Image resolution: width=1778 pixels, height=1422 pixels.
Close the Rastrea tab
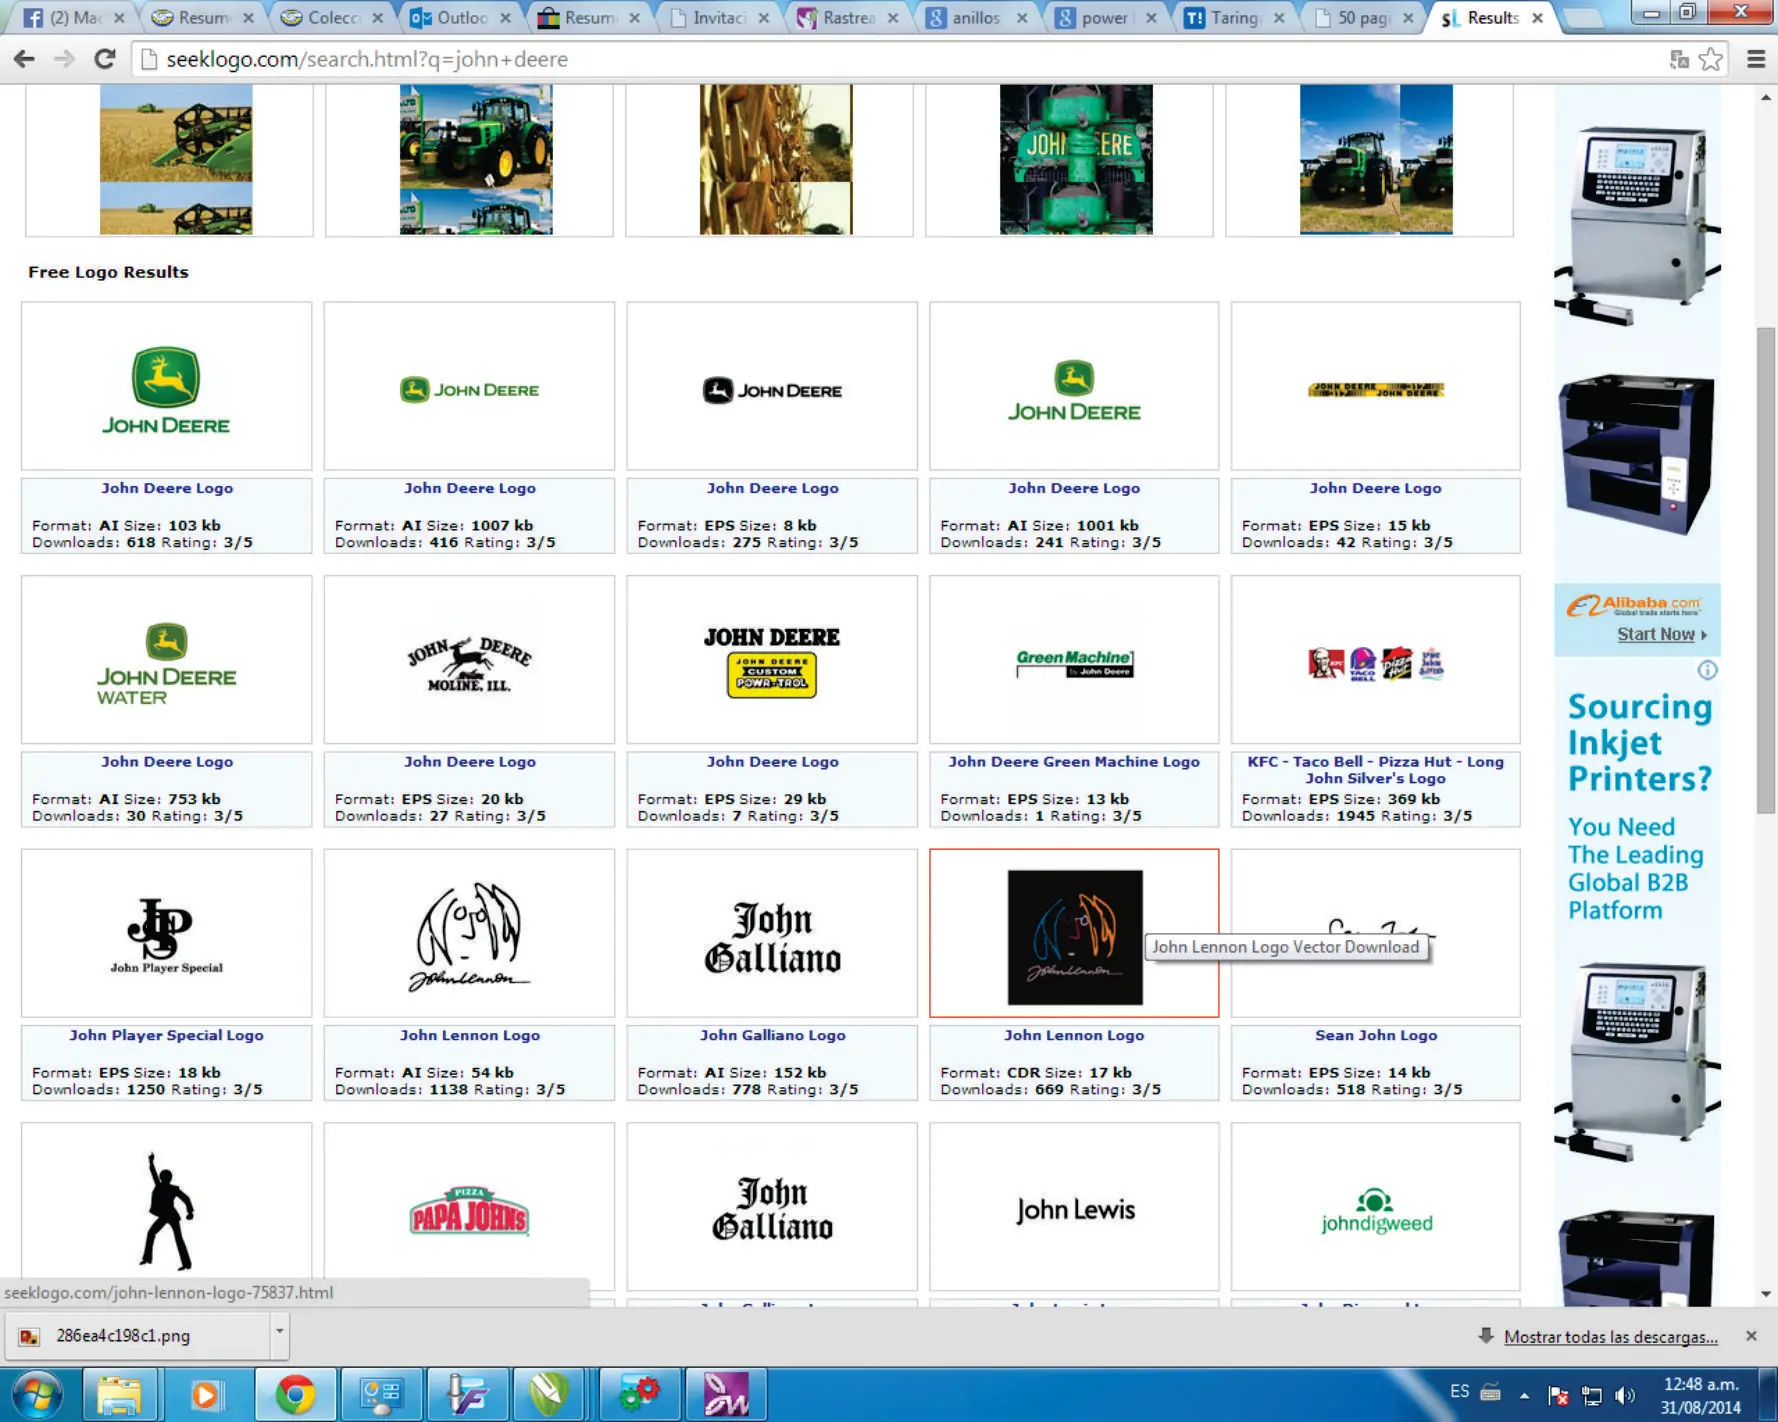pyautogui.click(x=893, y=18)
